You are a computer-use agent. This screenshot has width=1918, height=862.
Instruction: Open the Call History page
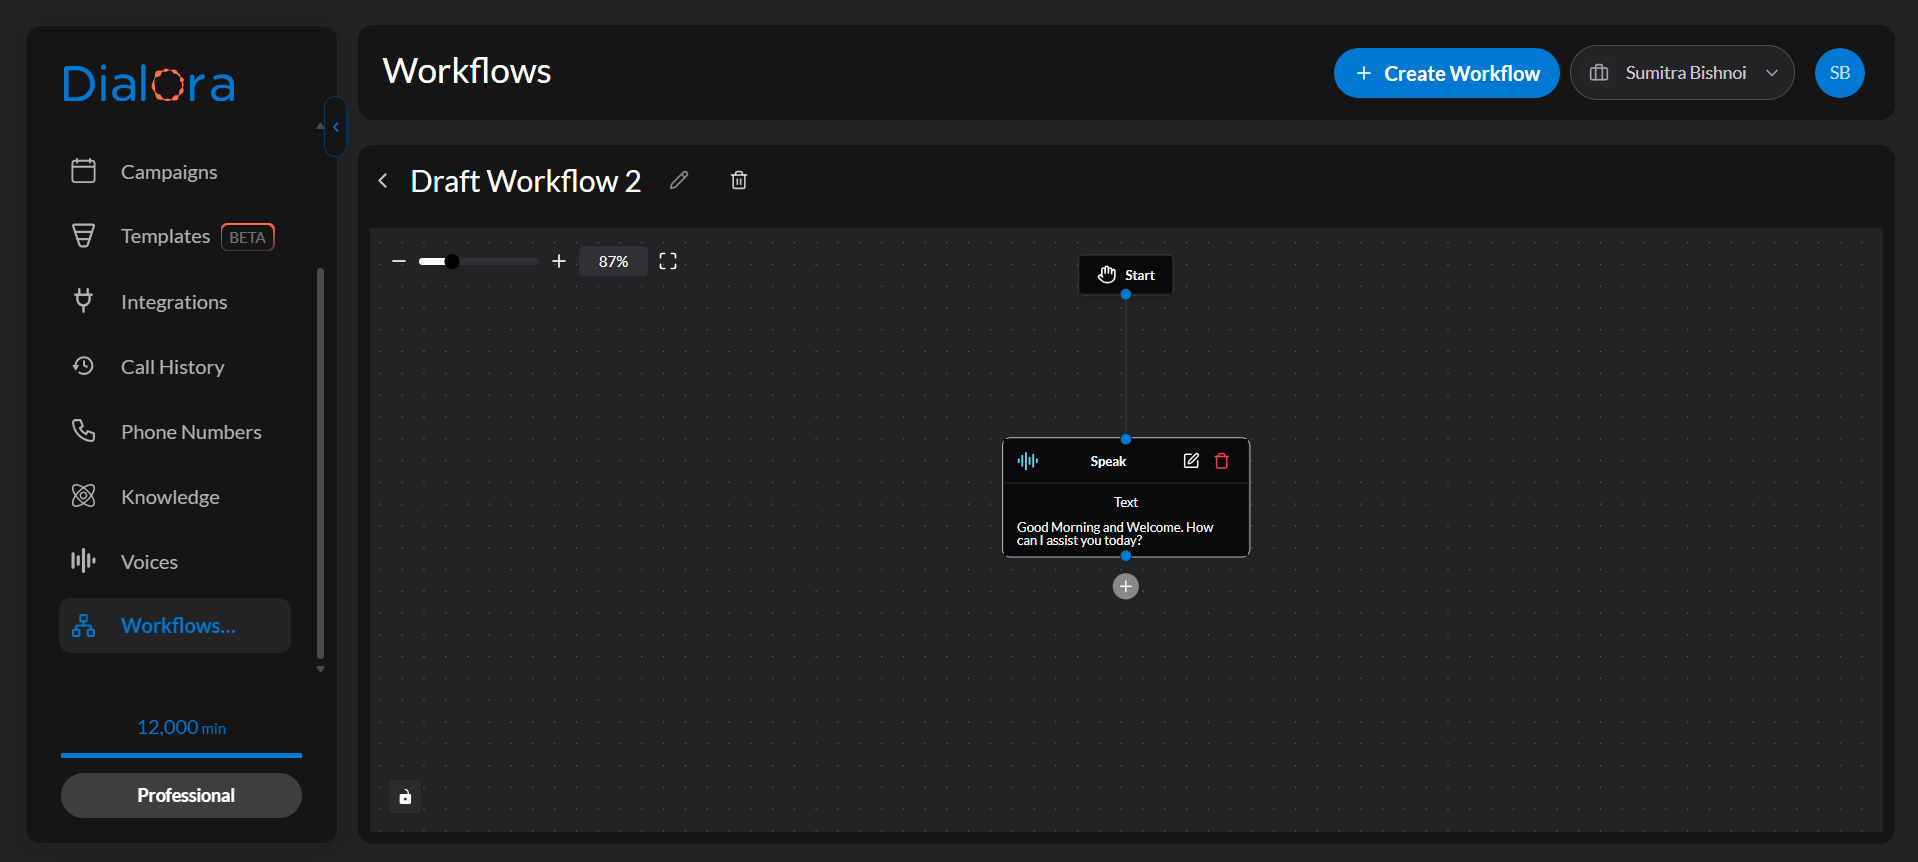click(172, 367)
